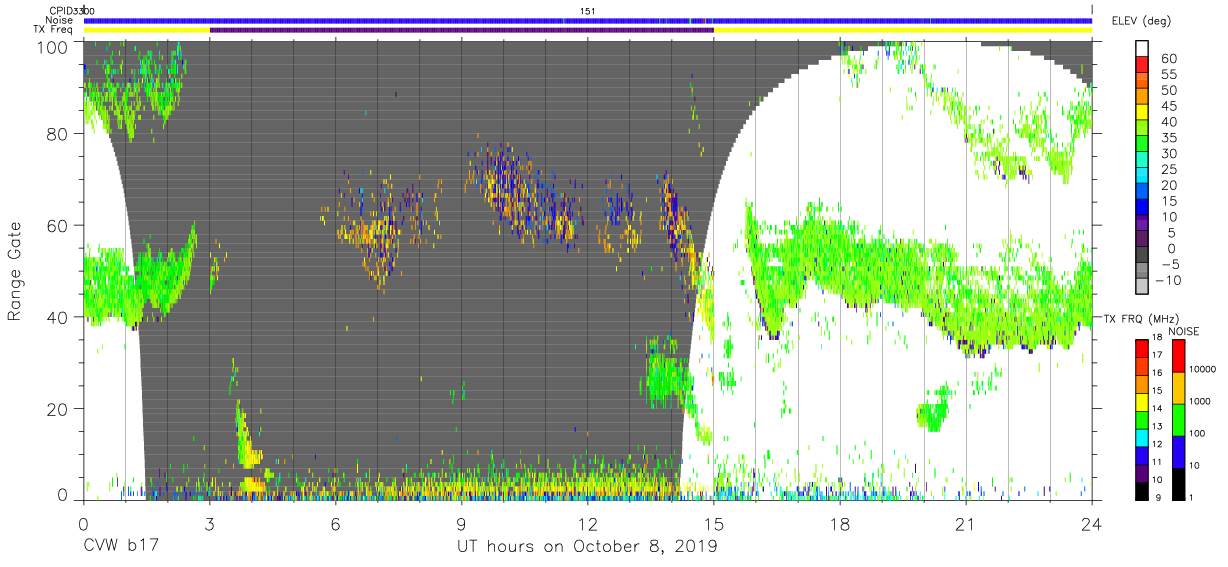Pick the green 13–14 MHz TX FRQ swatch
Screen dimensions: 1228x567
[x=1144, y=419]
